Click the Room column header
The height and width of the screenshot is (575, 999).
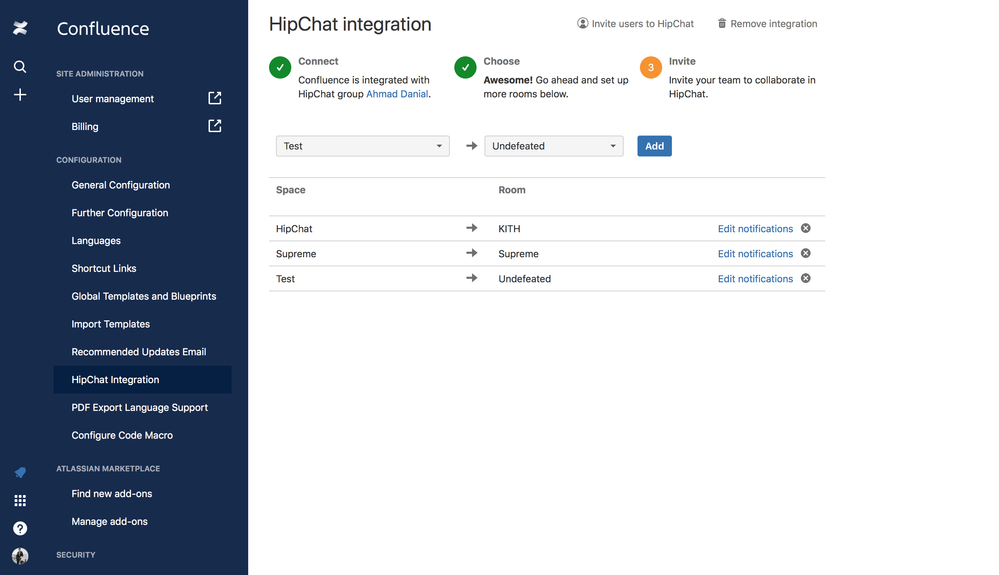(x=512, y=190)
